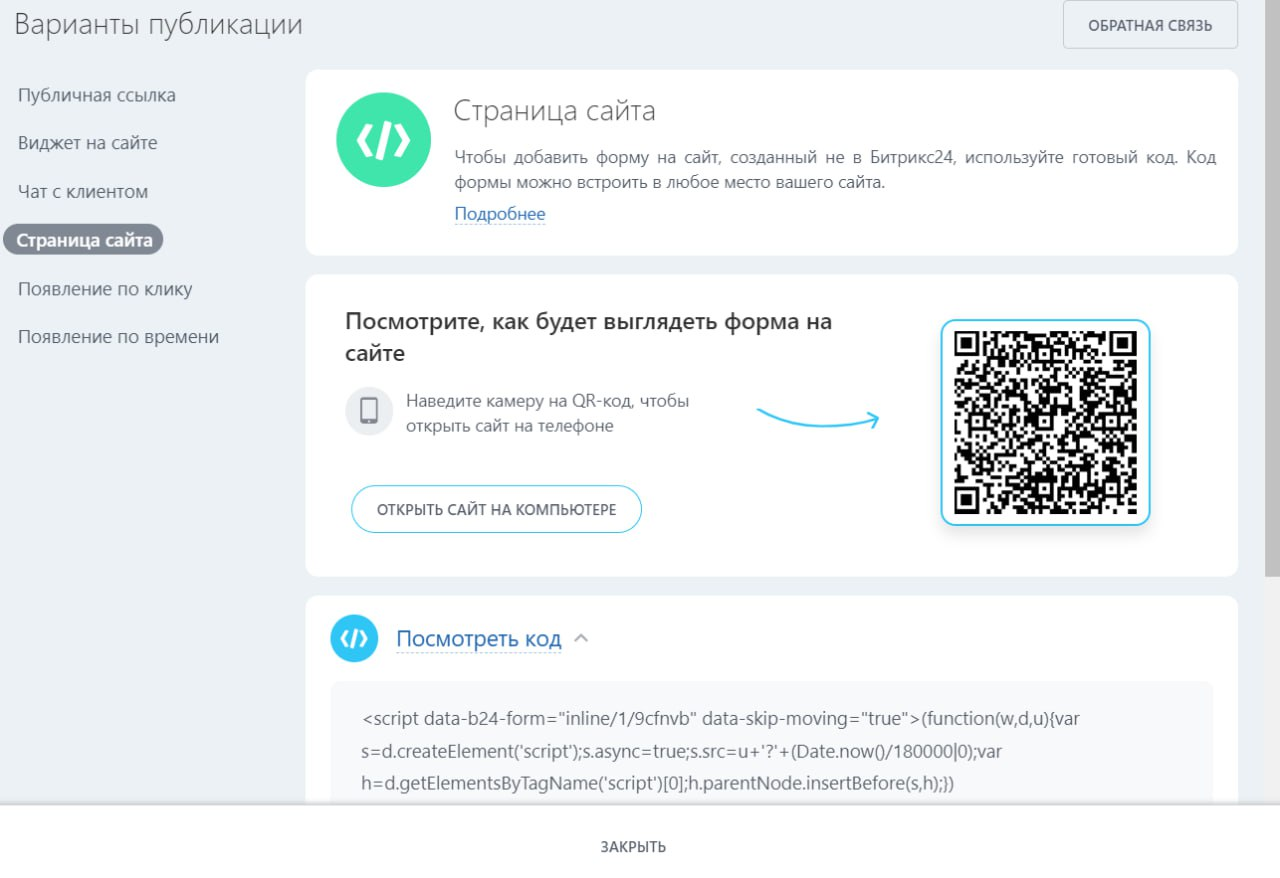This screenshot has height=878, width=1280.
Task: Select Появление по времени menu item
Action: pos(118,337)
